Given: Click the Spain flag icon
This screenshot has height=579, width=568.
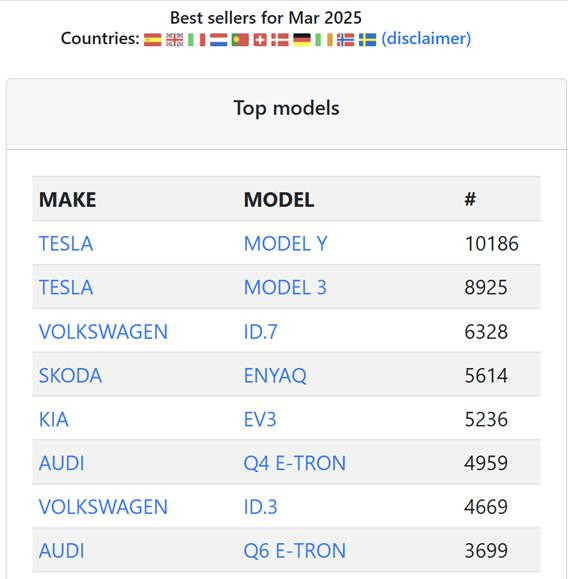Looking at the screenshot, I should 153,40.
